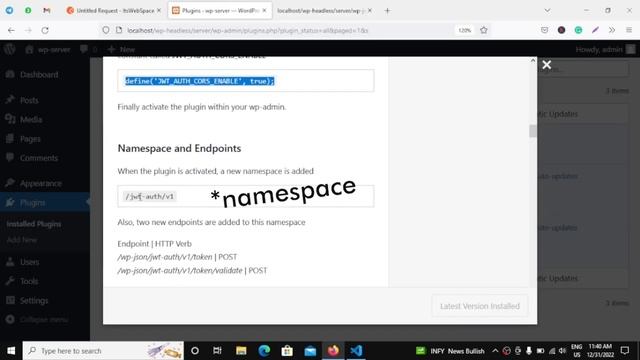Open Cortana circle icon on taskbar
Screen dimensions: 640x360
195,351
